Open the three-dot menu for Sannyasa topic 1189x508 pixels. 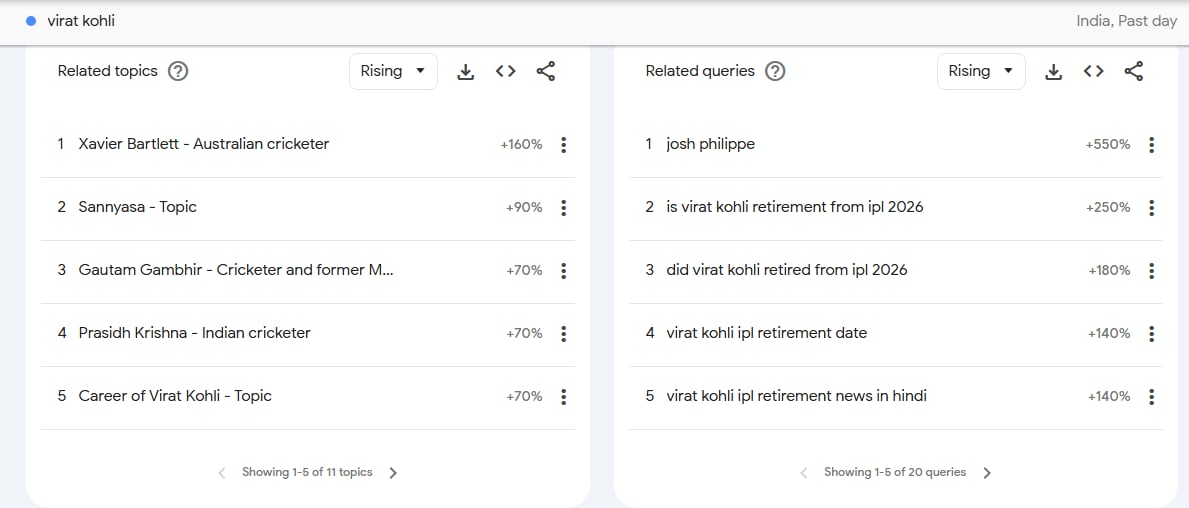tap(564, 208)
